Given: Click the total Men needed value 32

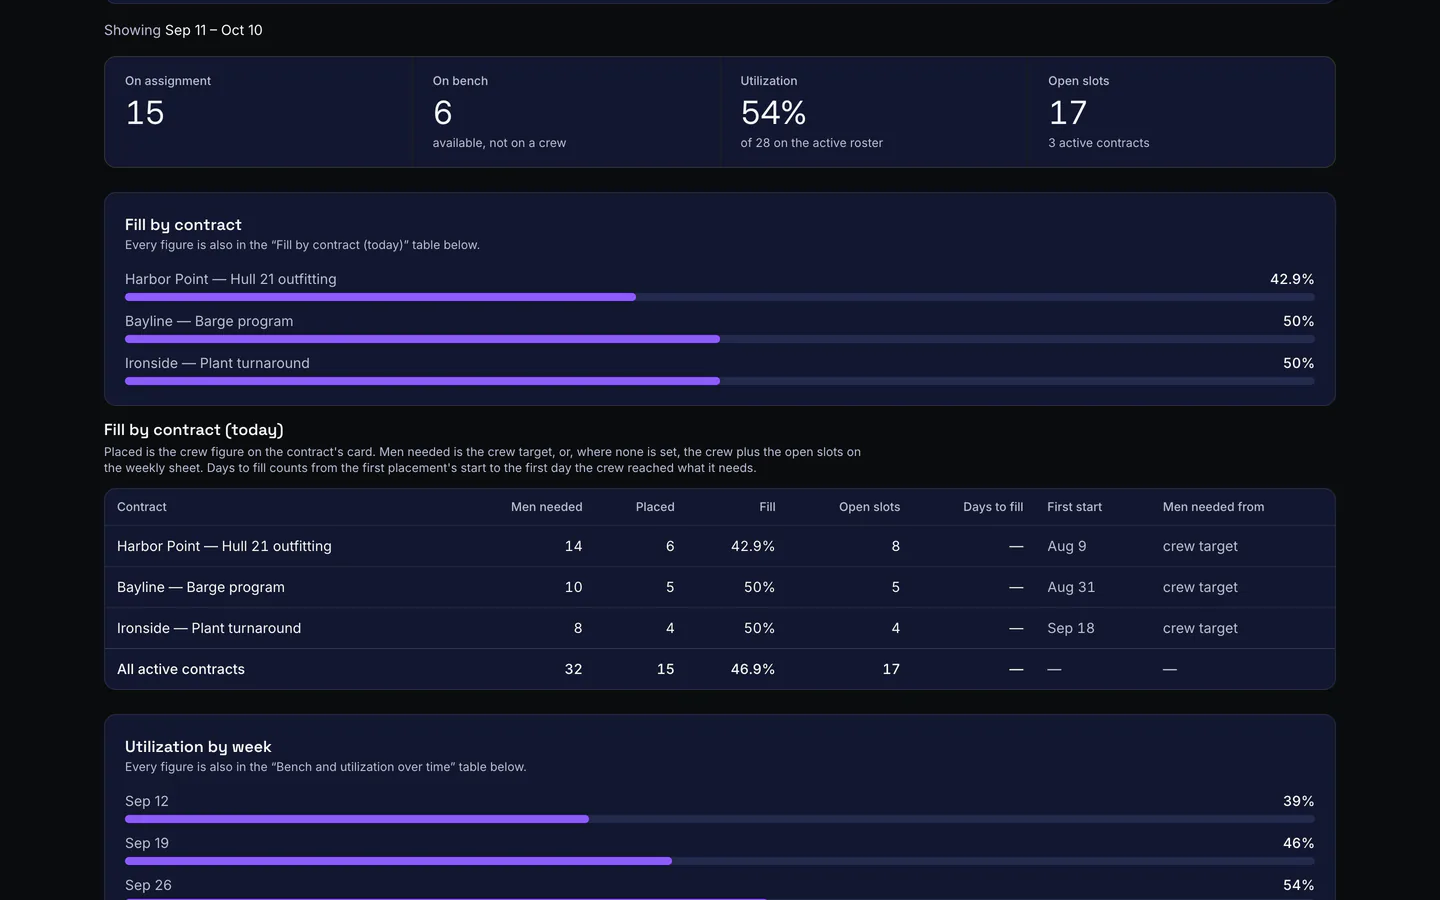Looking at the screenshot, I should (x=573, y=669).
